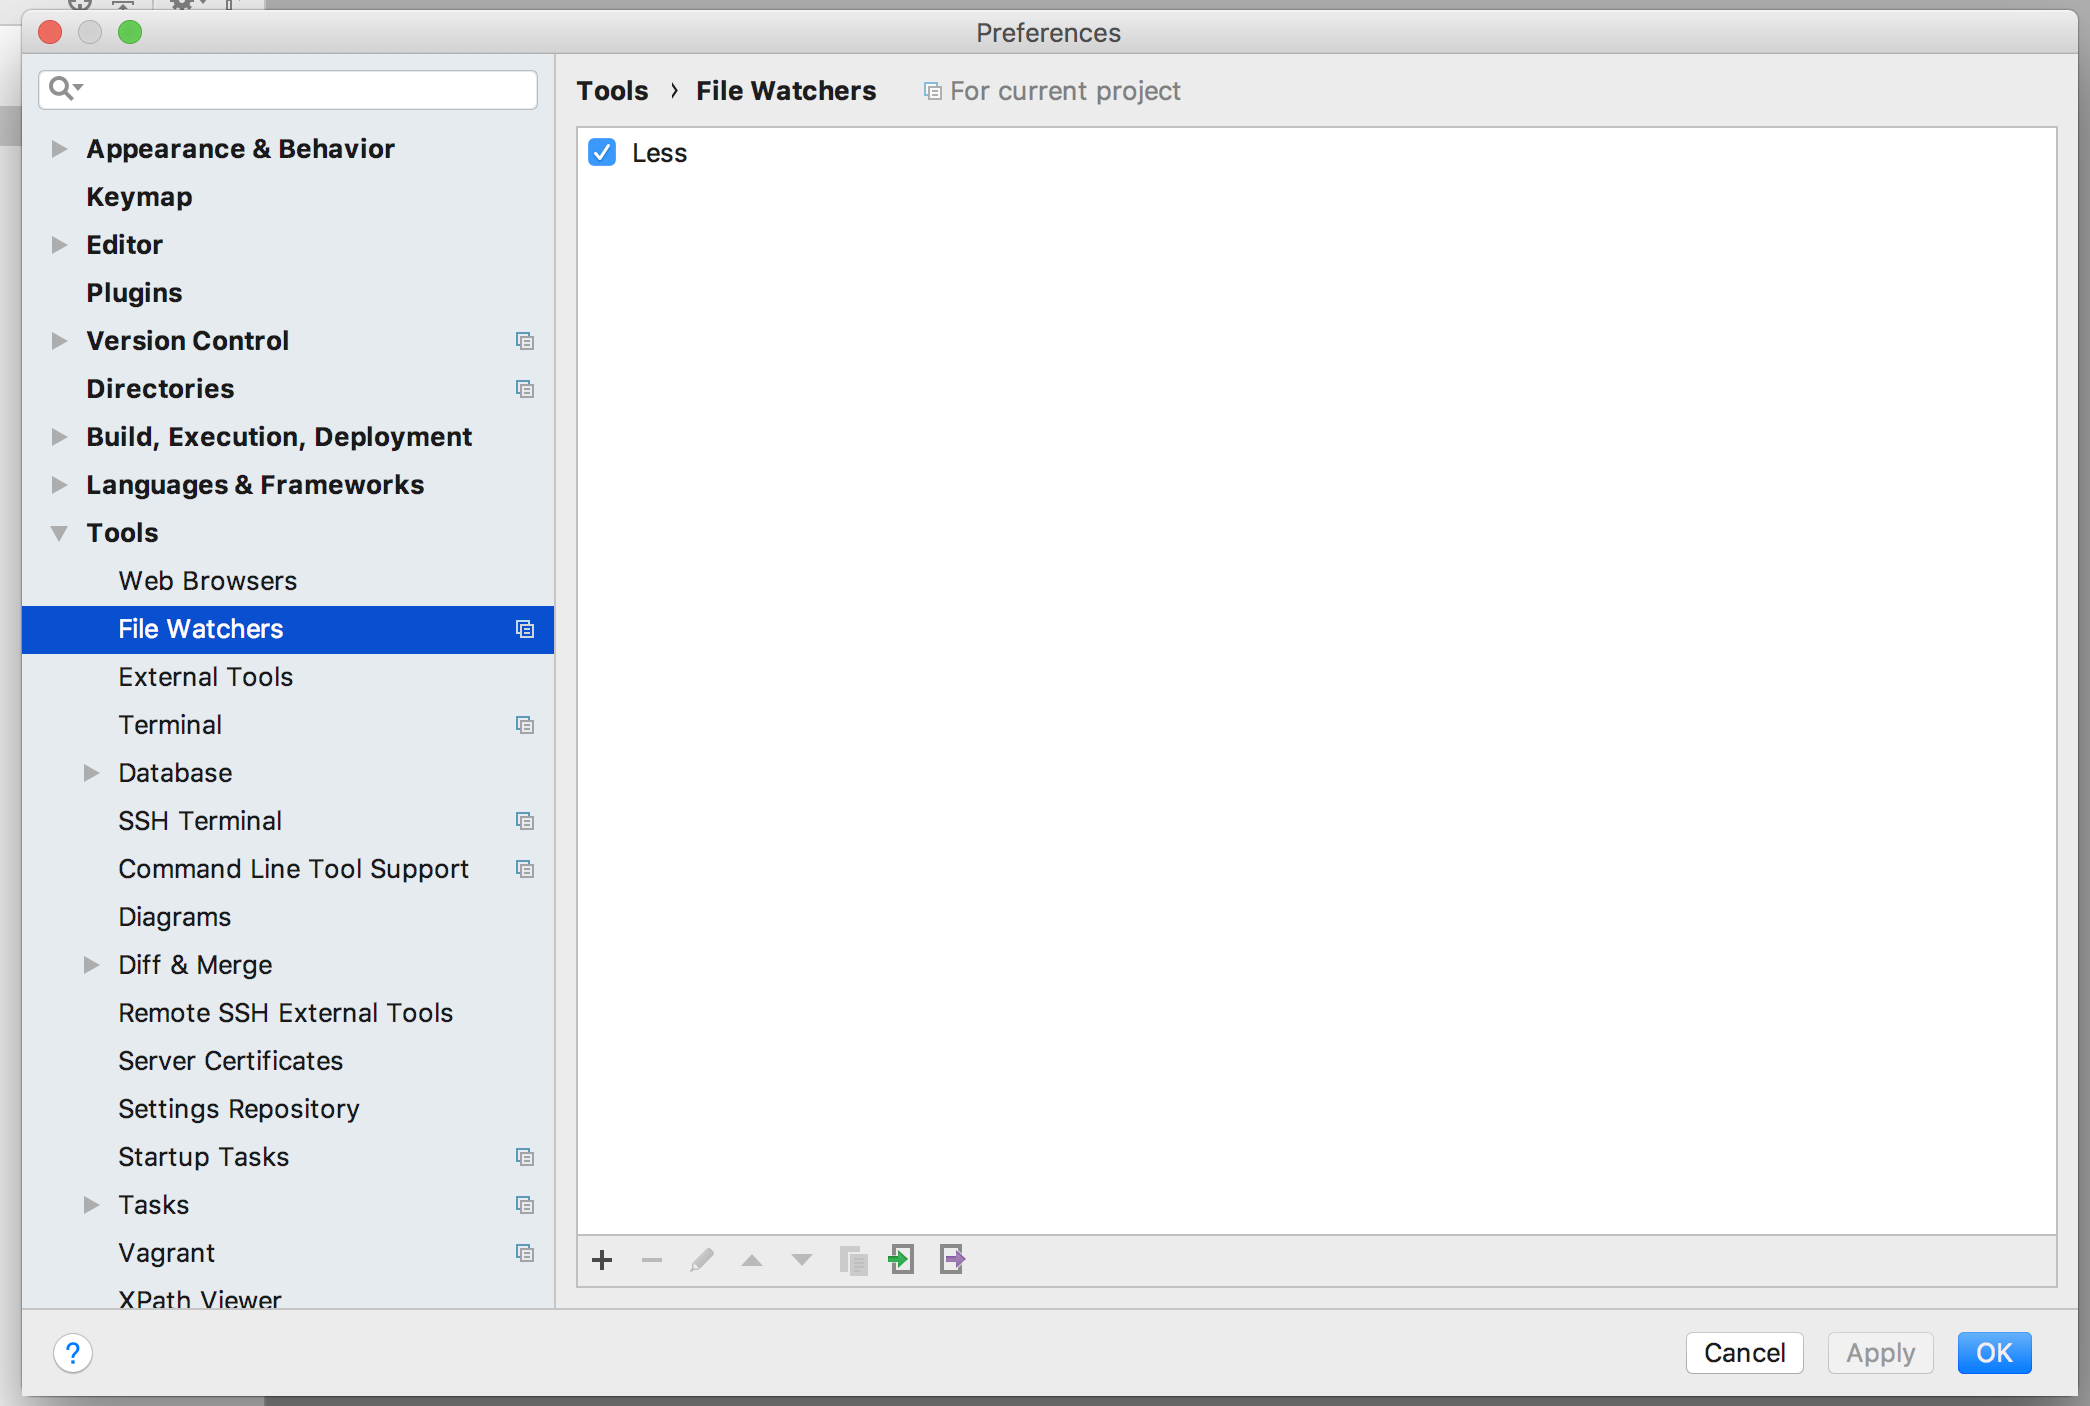Select SSH Terminal settings item
This screenshot has width=2090, height=1406.
(x=200, y=821)
